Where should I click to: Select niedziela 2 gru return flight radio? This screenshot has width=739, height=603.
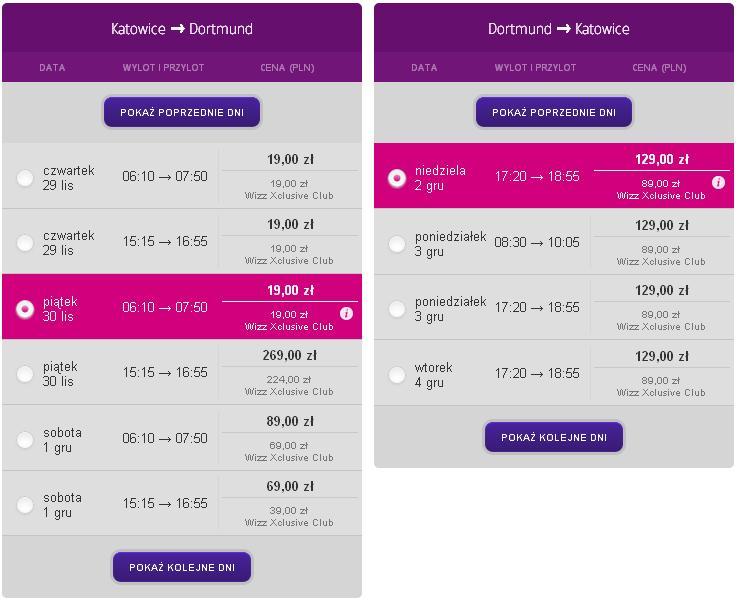397,178
